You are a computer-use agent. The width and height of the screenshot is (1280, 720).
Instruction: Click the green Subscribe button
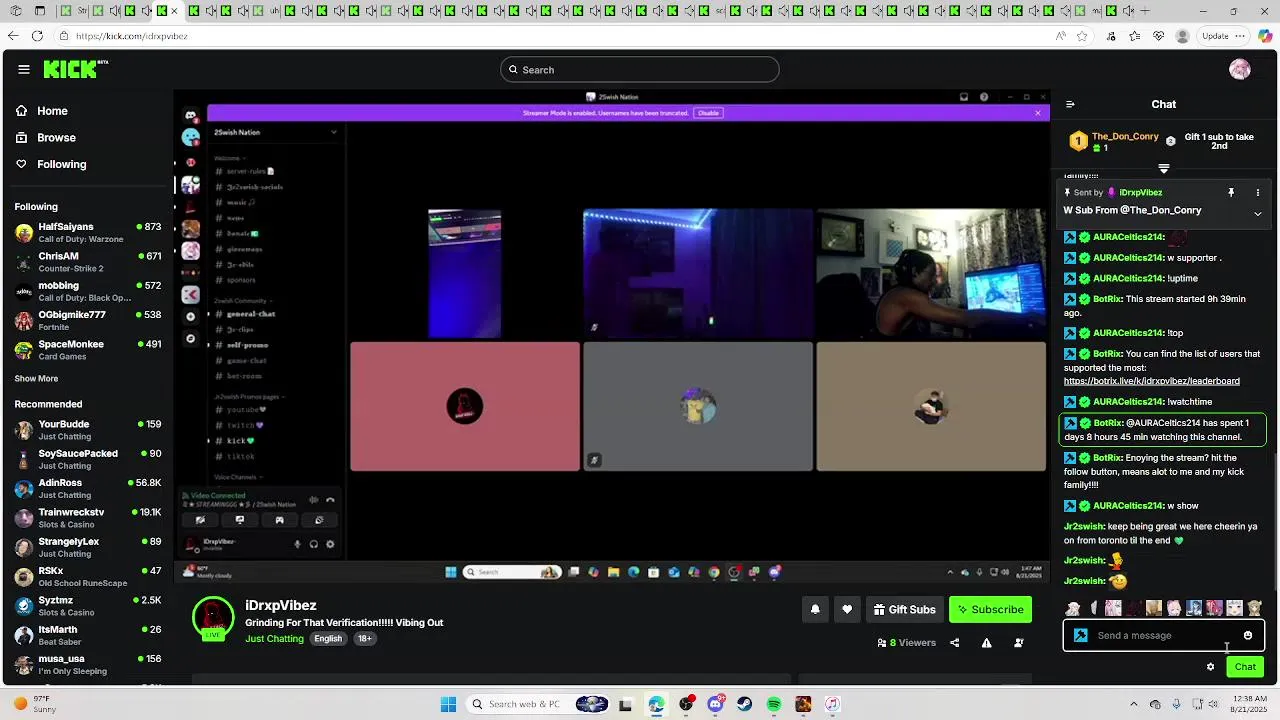pyautogui.click(x=990, y=609)
